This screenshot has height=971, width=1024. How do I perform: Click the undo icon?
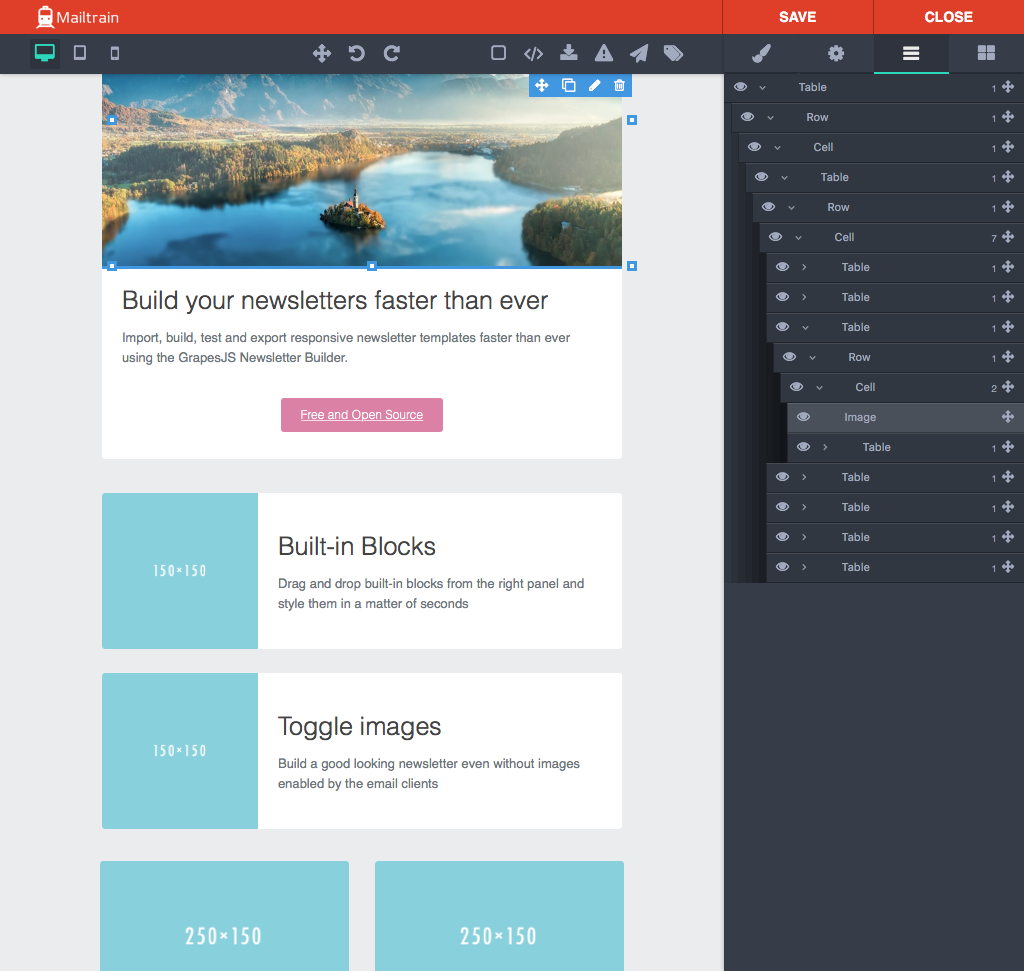click(356, 53)
